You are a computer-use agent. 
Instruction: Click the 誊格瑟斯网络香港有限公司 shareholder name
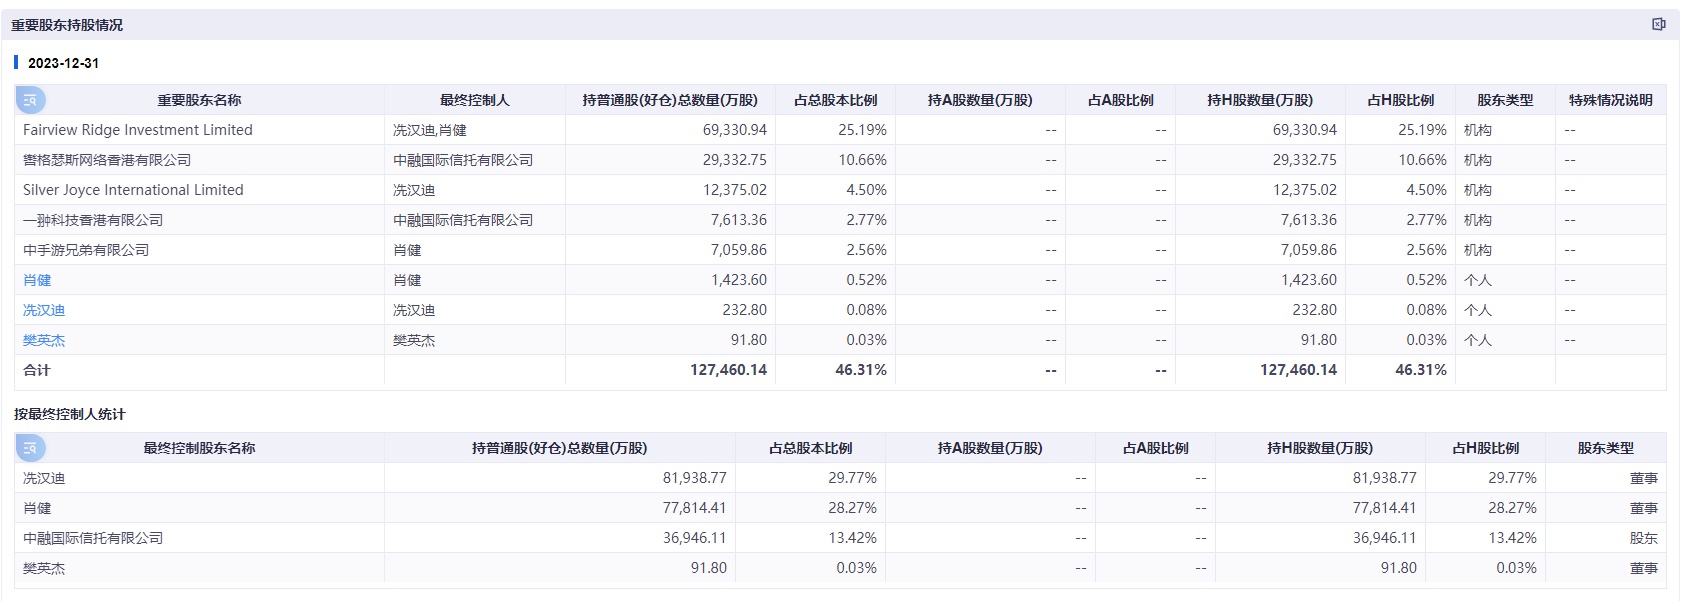107,160
